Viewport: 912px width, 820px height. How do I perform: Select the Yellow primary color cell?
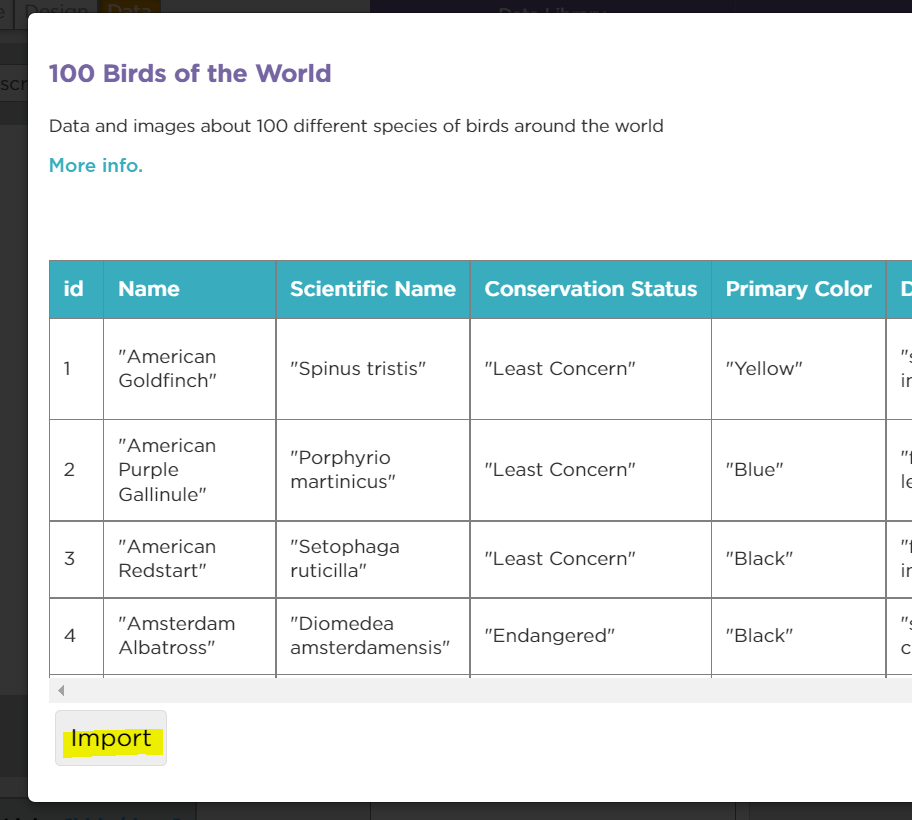tap(765, 369)
